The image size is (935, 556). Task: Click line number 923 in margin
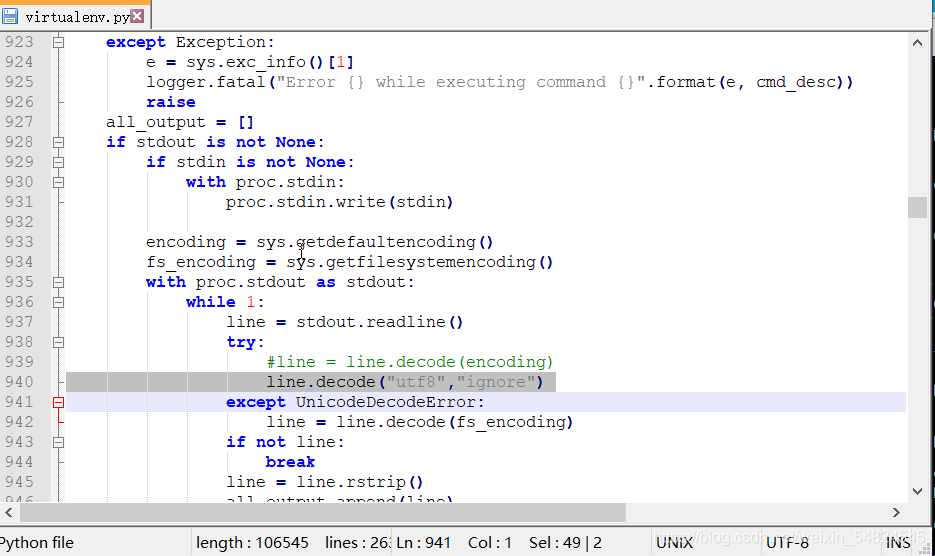[19, 42]
